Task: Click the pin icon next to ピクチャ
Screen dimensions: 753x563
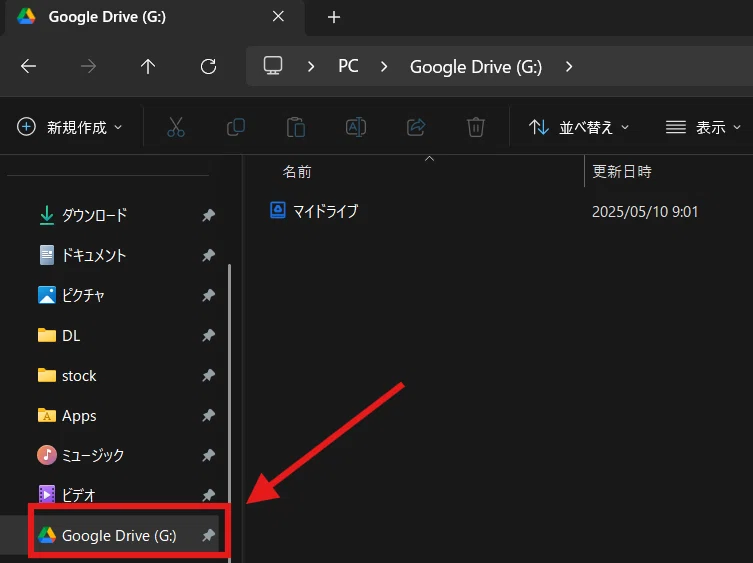Action: [x=208, y=295]
